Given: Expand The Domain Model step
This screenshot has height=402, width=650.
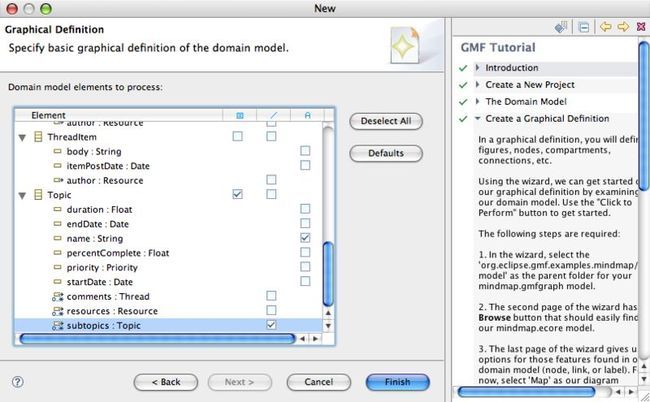Looking at the screenshot, I should click(x=478, y=102).
